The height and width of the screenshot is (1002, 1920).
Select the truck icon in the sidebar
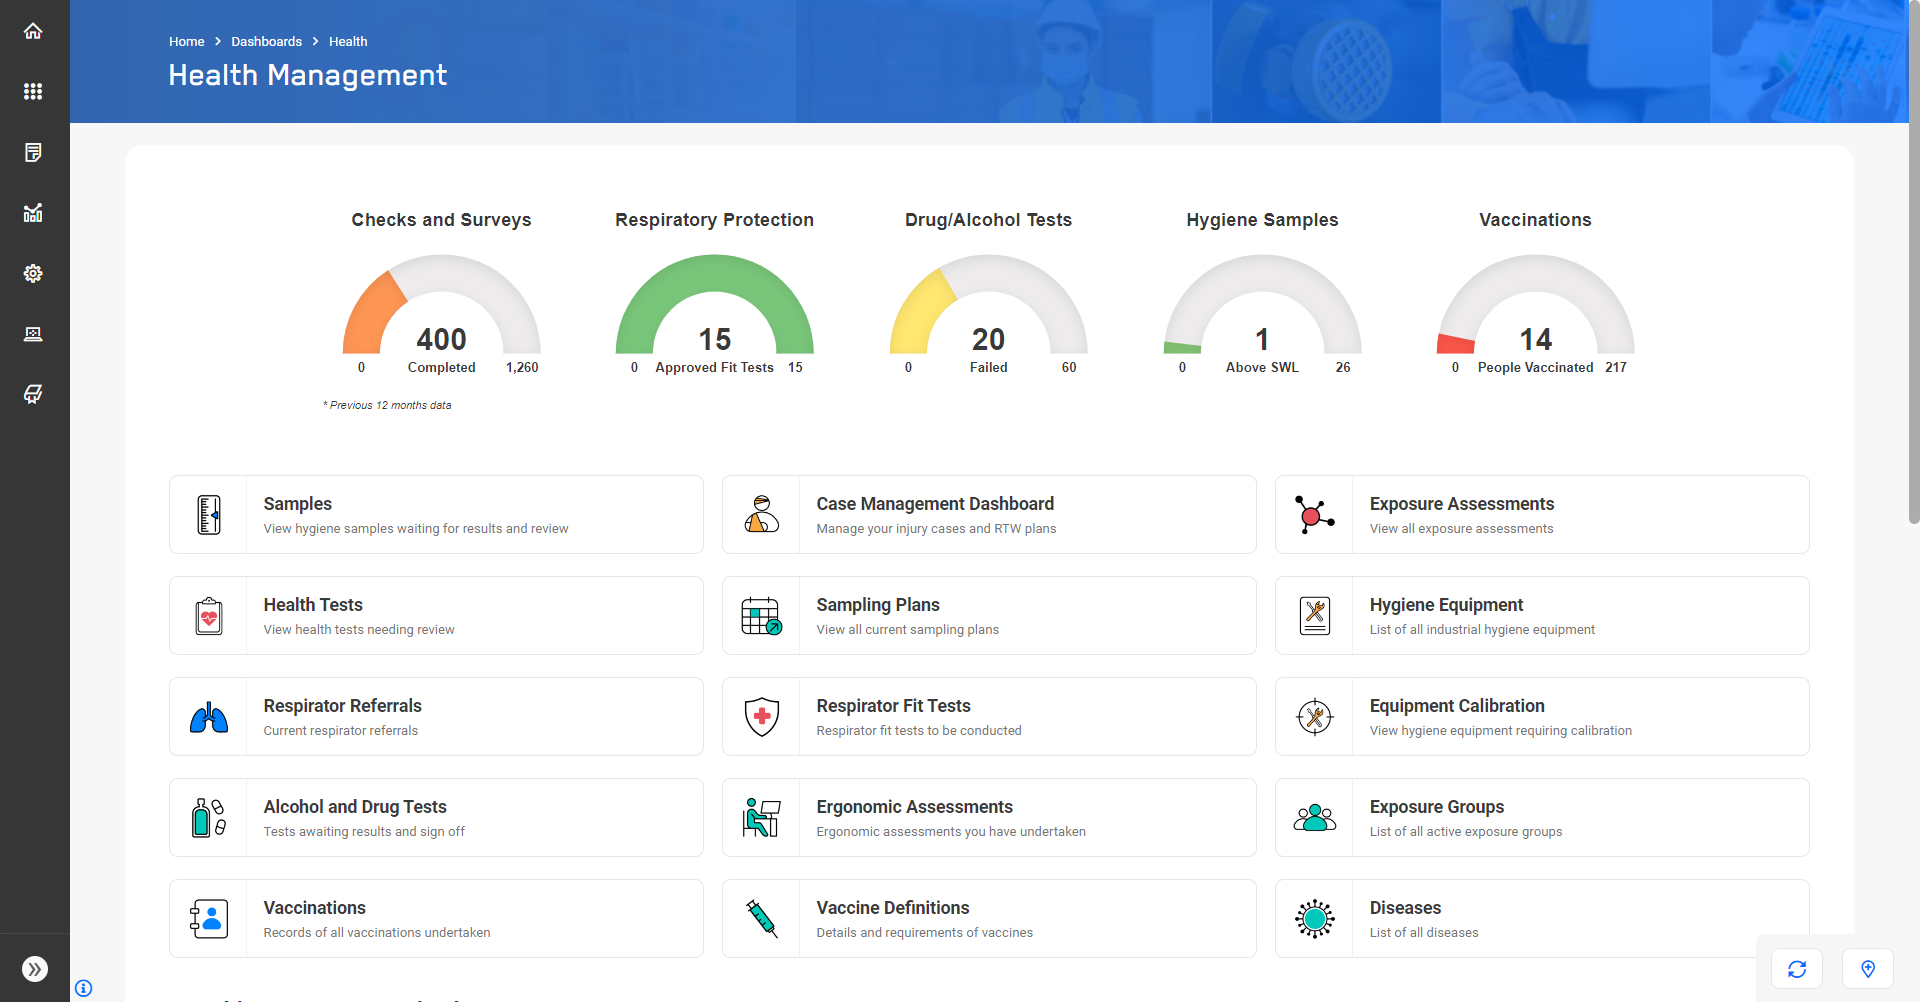click(33, 394)
